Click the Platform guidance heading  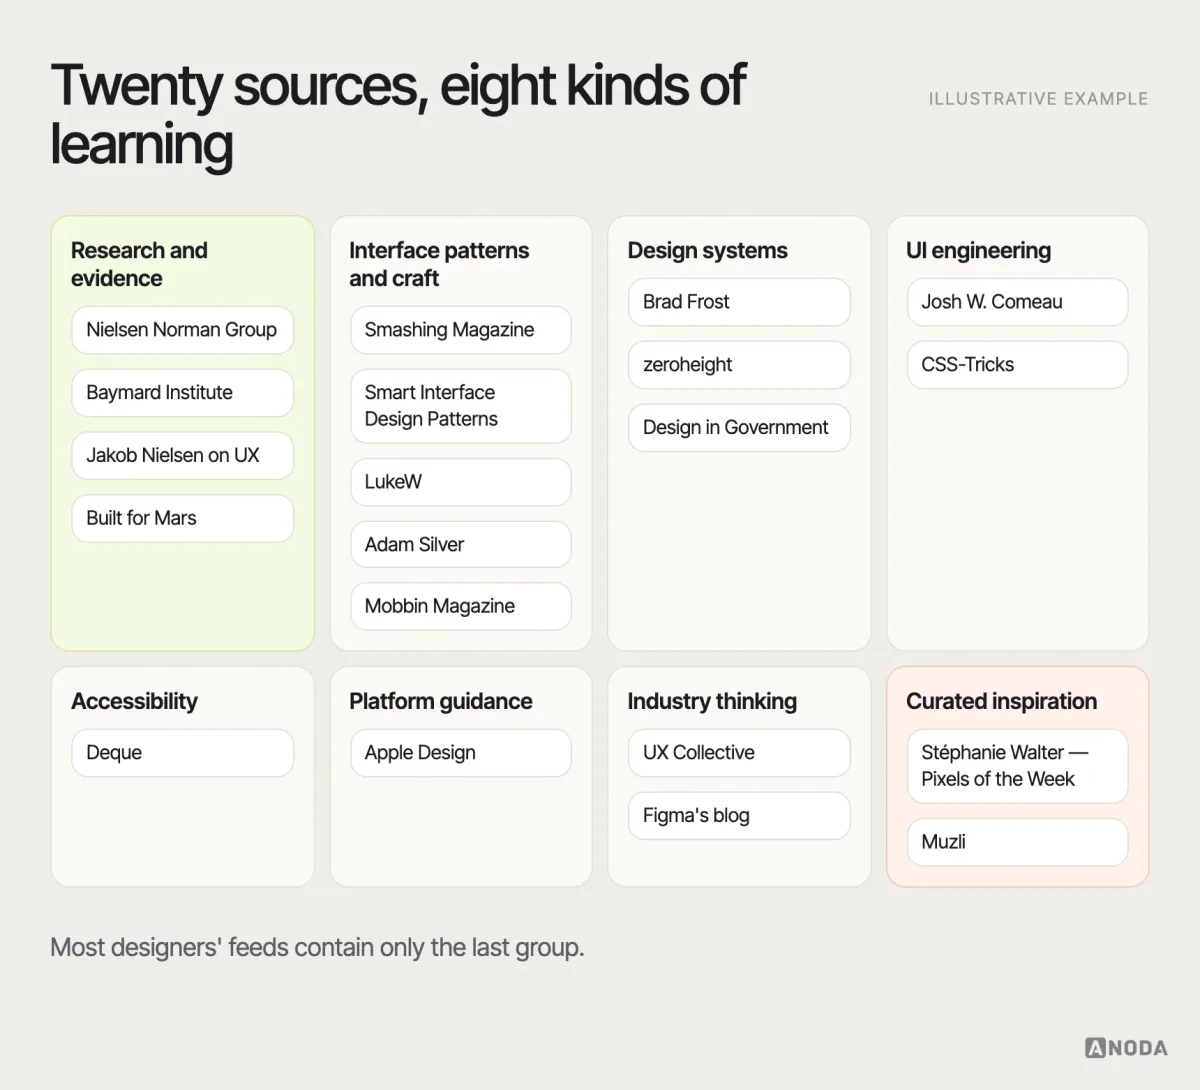click(440, 702)
